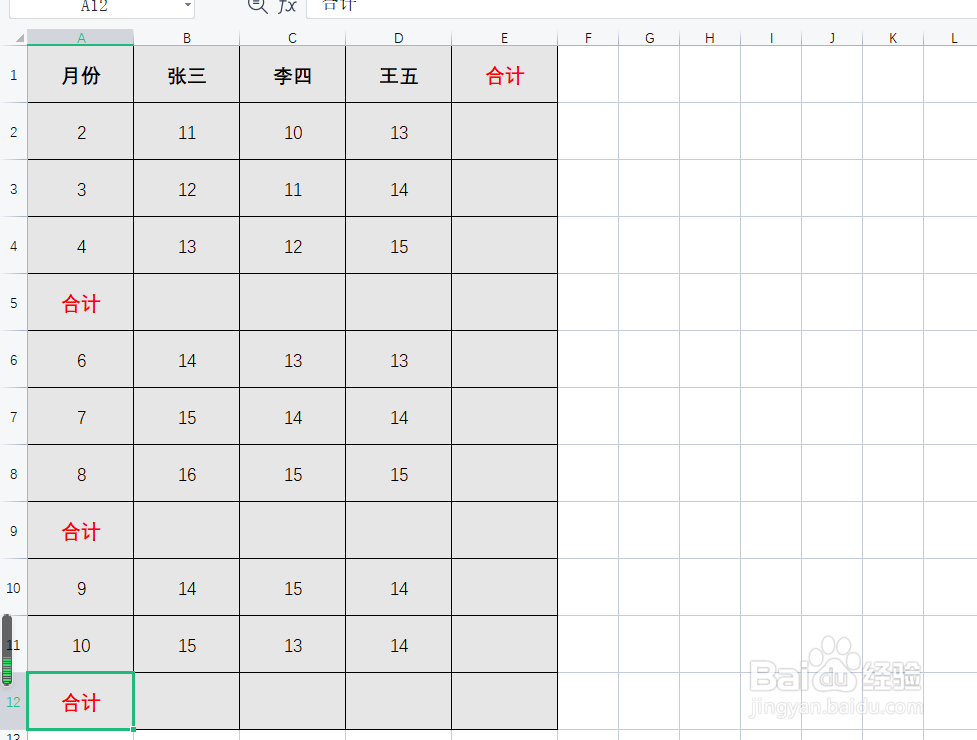Click cell A10 containing 9
This screenshot has height=740, width=977.
80,587
